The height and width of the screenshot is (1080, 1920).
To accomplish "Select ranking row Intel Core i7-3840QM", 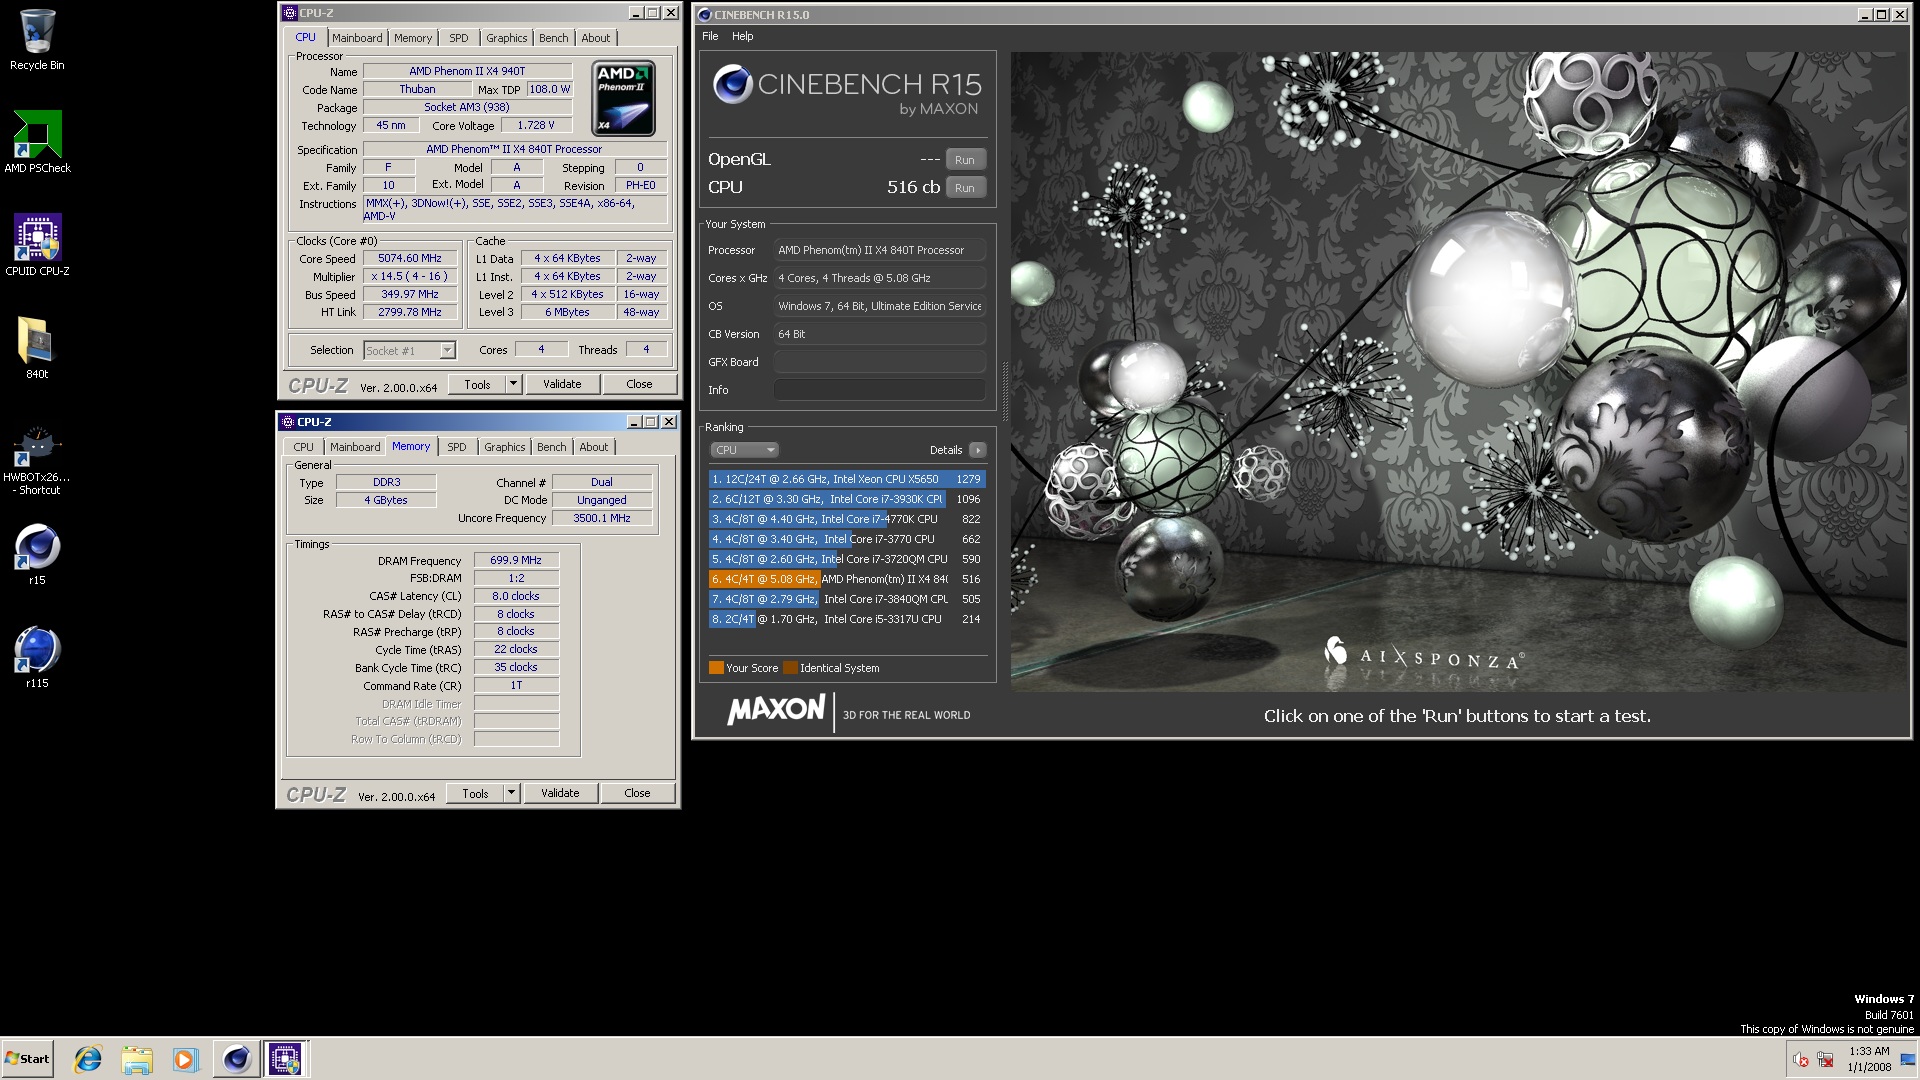I will tap(846, 599).
